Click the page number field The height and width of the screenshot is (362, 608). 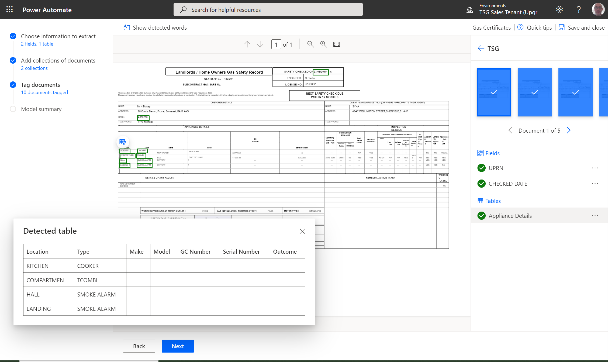276,44
